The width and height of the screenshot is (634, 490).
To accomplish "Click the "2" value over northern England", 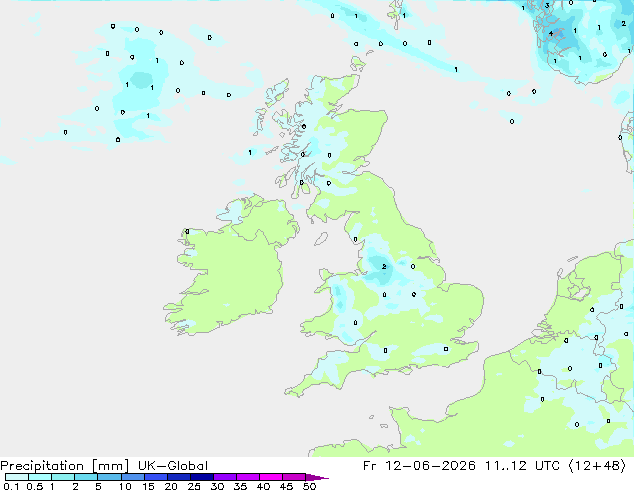I will coord(384,266).
